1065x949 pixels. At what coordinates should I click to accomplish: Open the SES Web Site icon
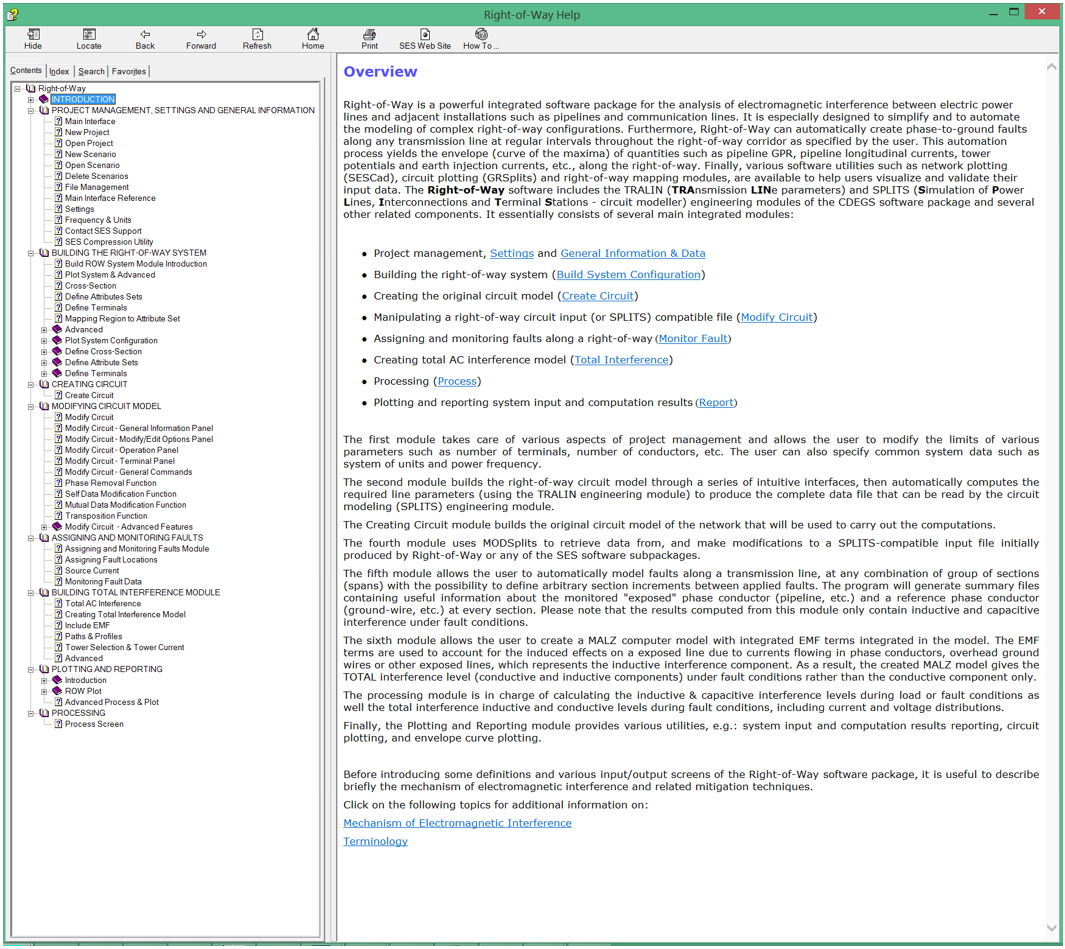click(x=425, y=39)
